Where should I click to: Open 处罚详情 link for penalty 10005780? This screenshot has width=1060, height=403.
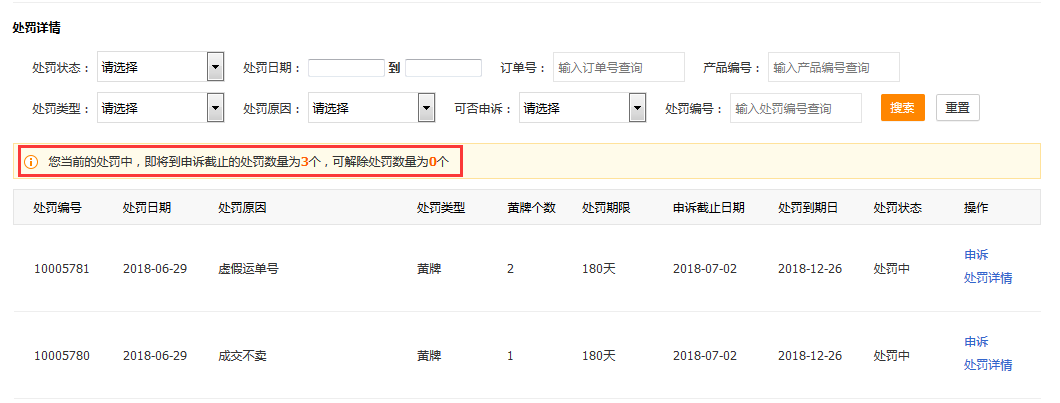(x=988, y=365)
